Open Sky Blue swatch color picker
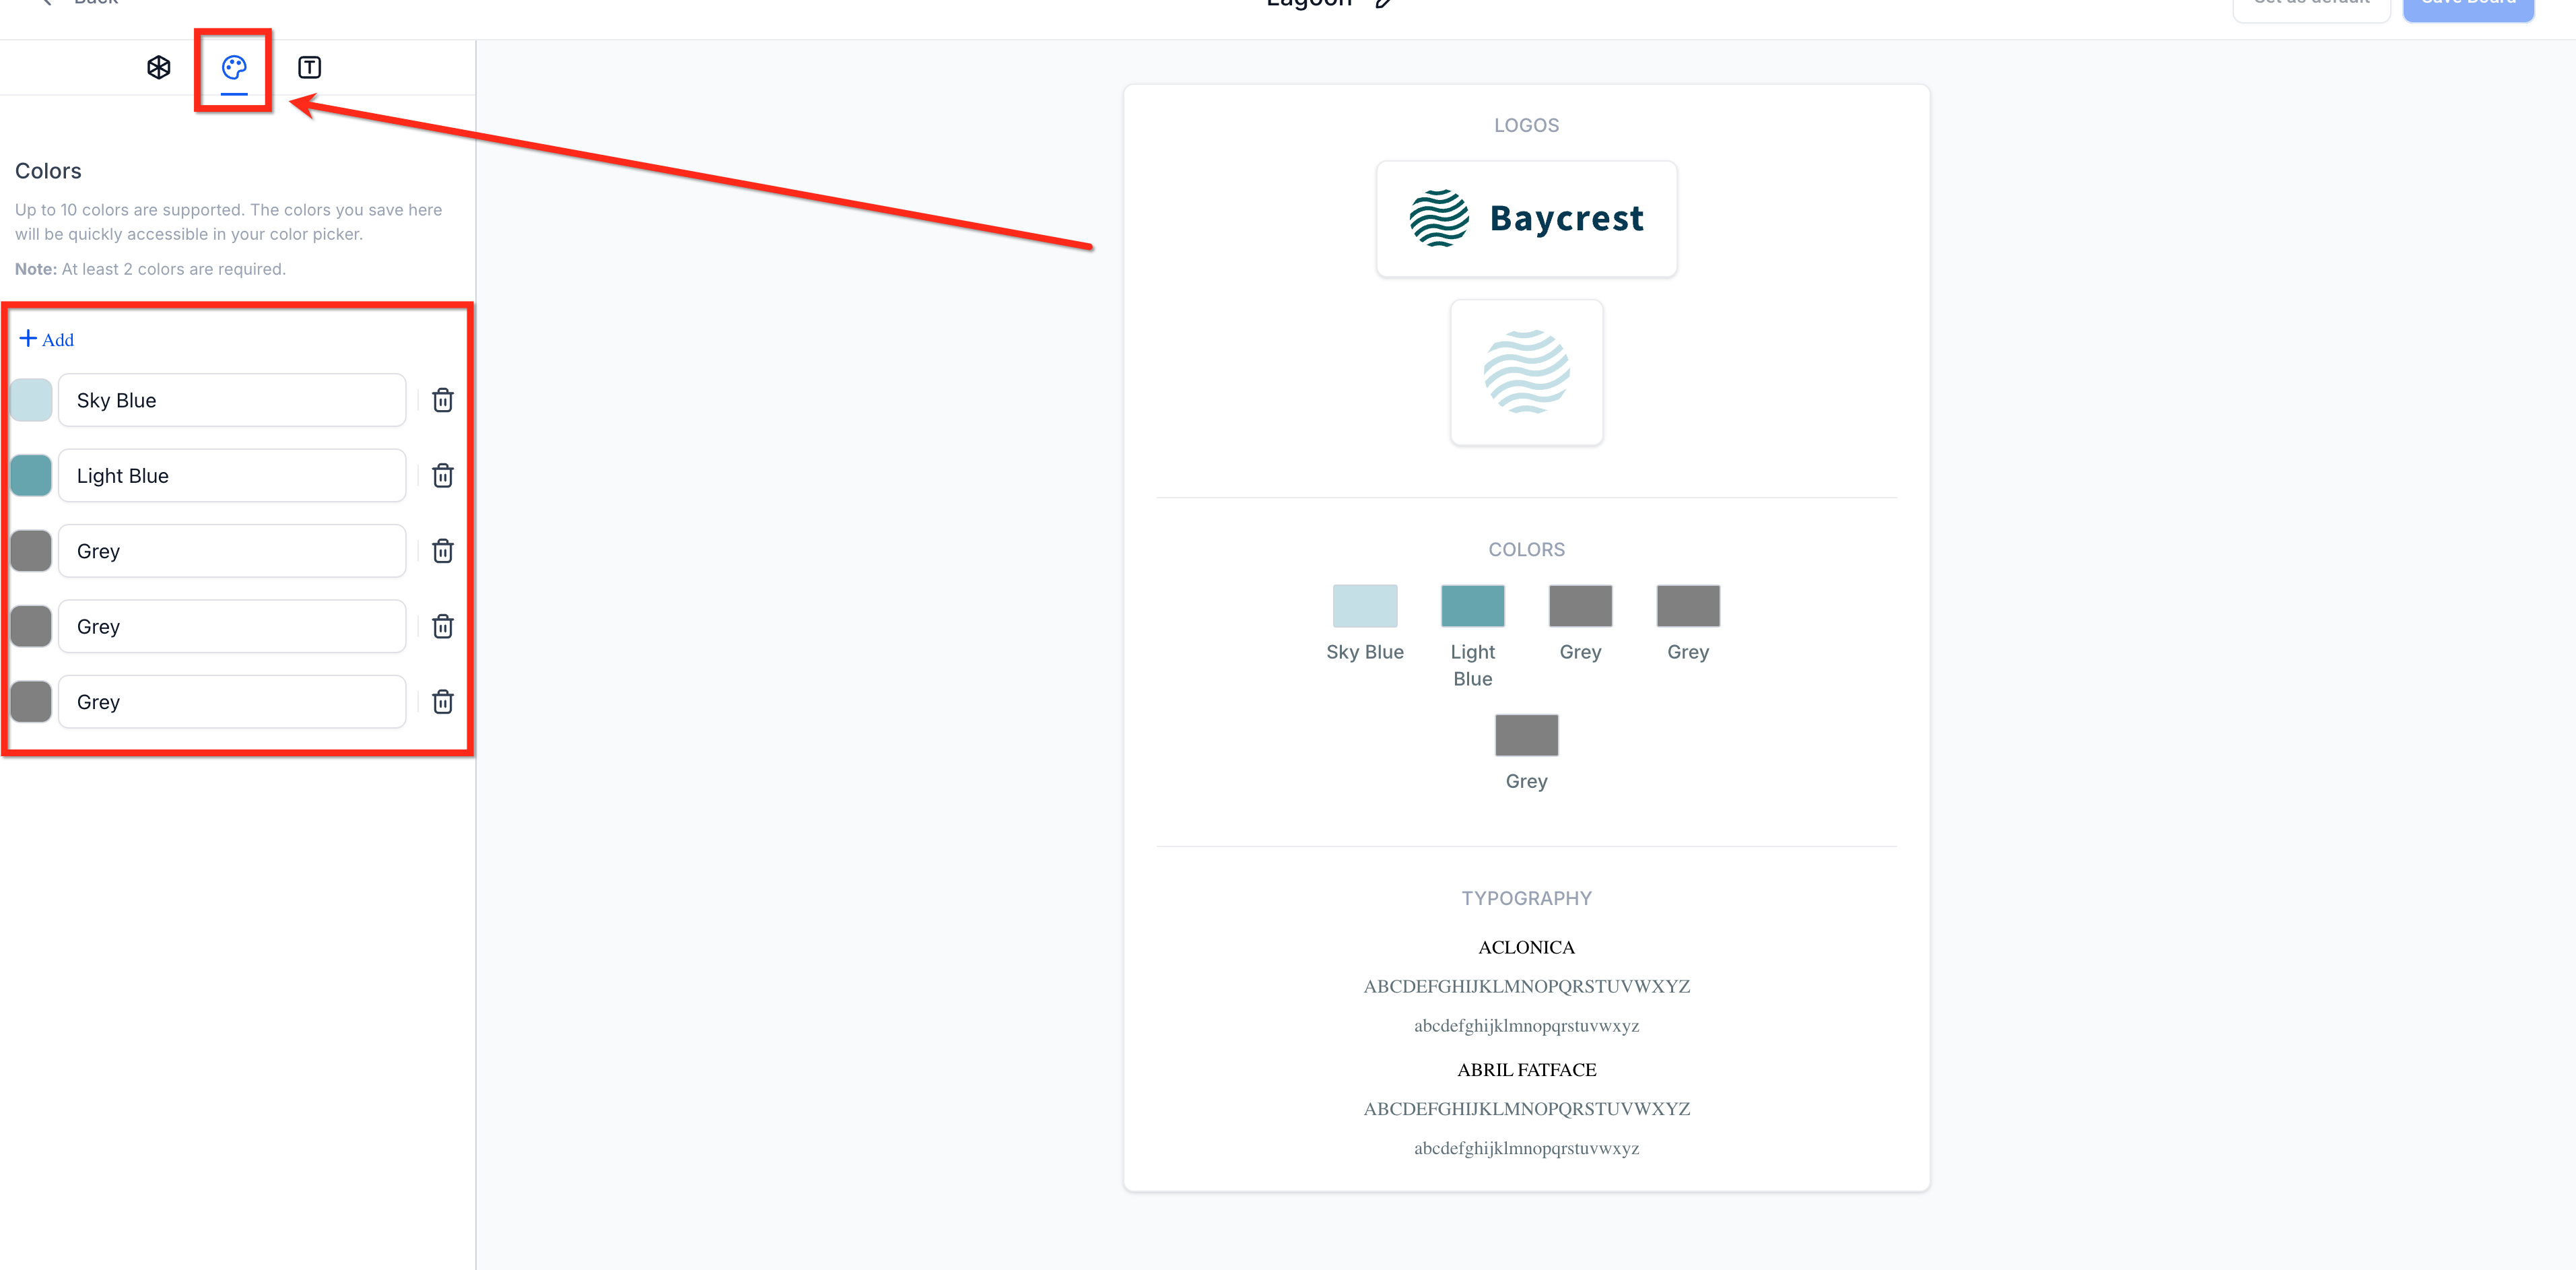Screen dimensions: 2576x1270 31,400
